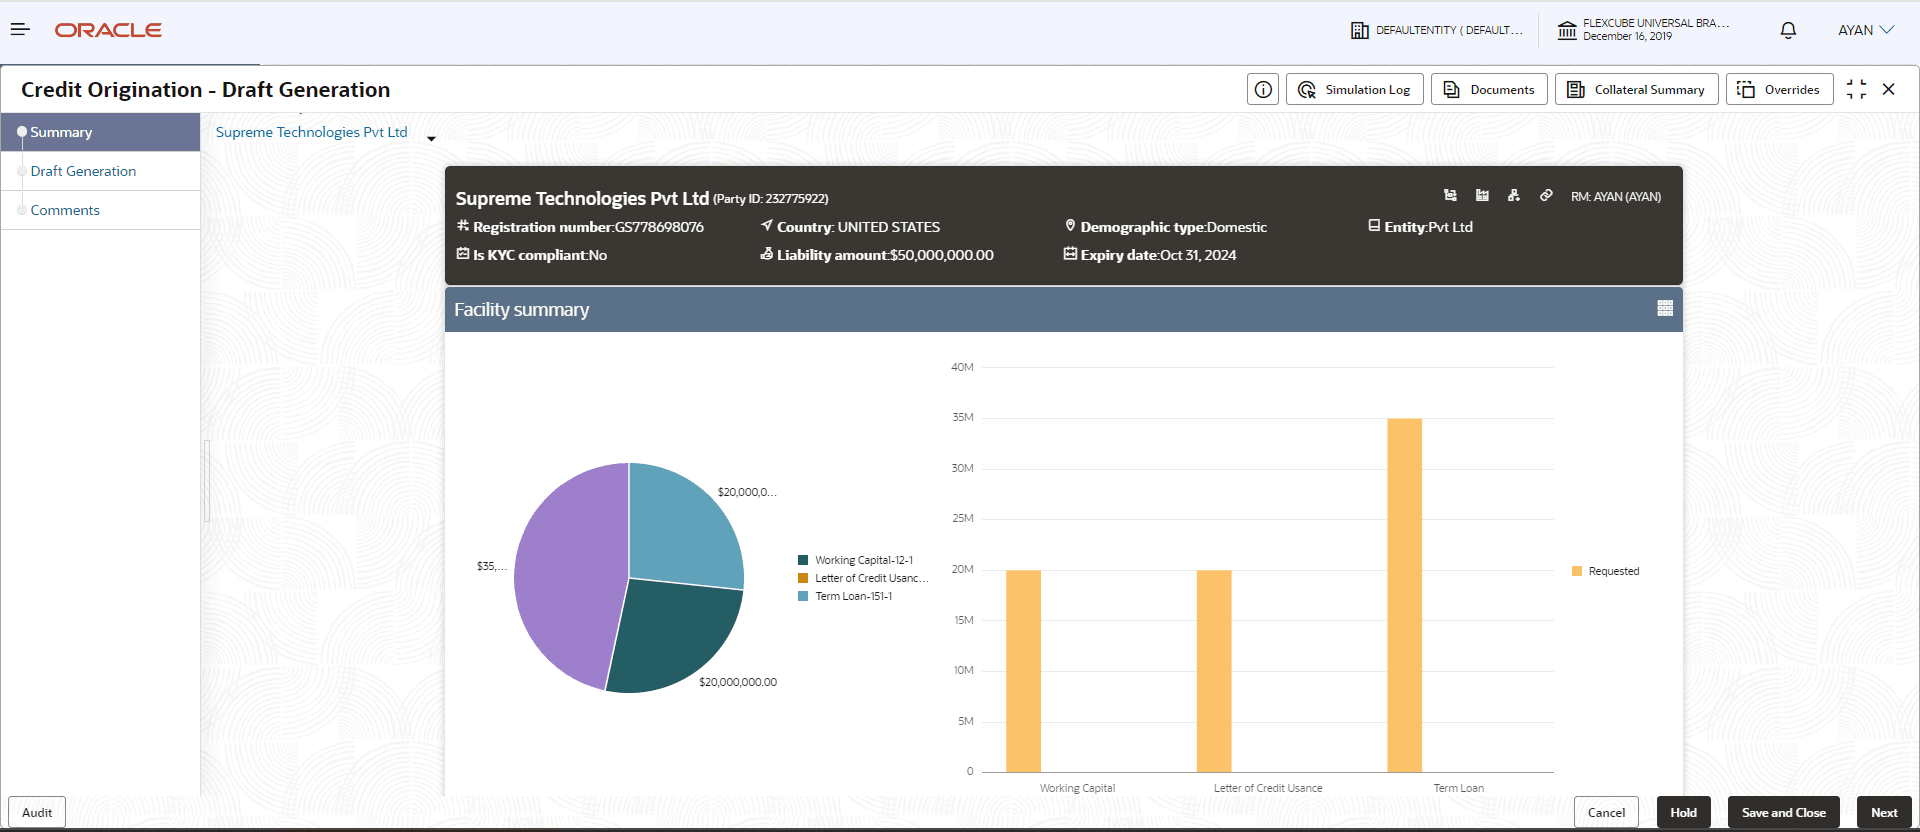The image size is (1920, 832).
Task: Click the Letter of Credit Usanc… orange swatch
Action: point(803,578)
